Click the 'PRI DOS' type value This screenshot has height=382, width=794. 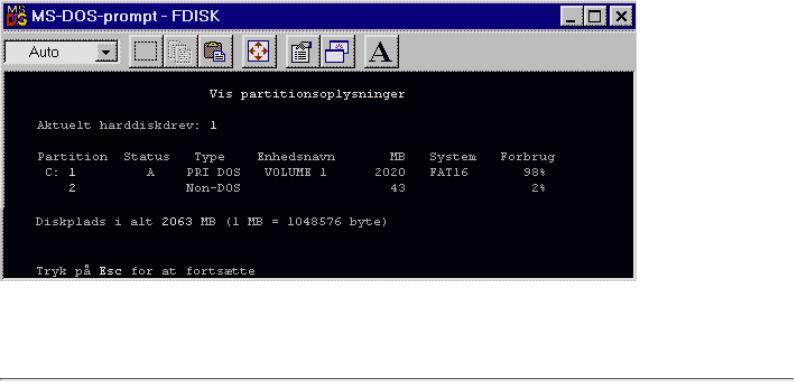pos(213,172)
